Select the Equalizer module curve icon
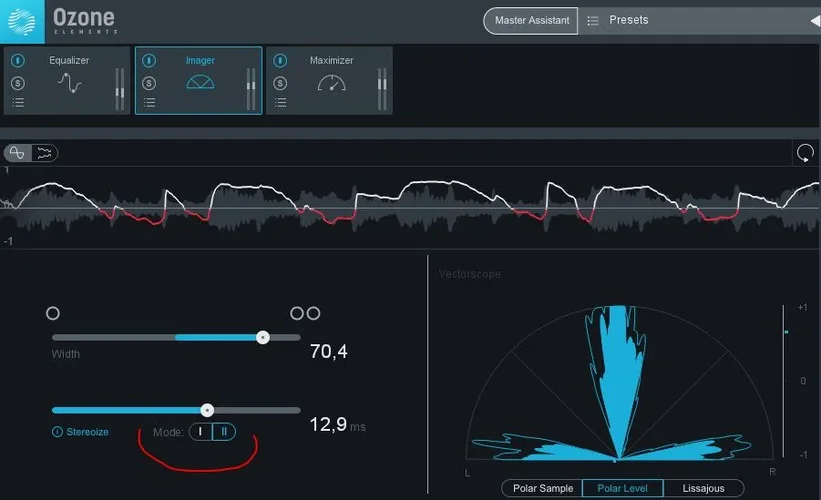This screenshot has height=500, width=821. point(70,83)
